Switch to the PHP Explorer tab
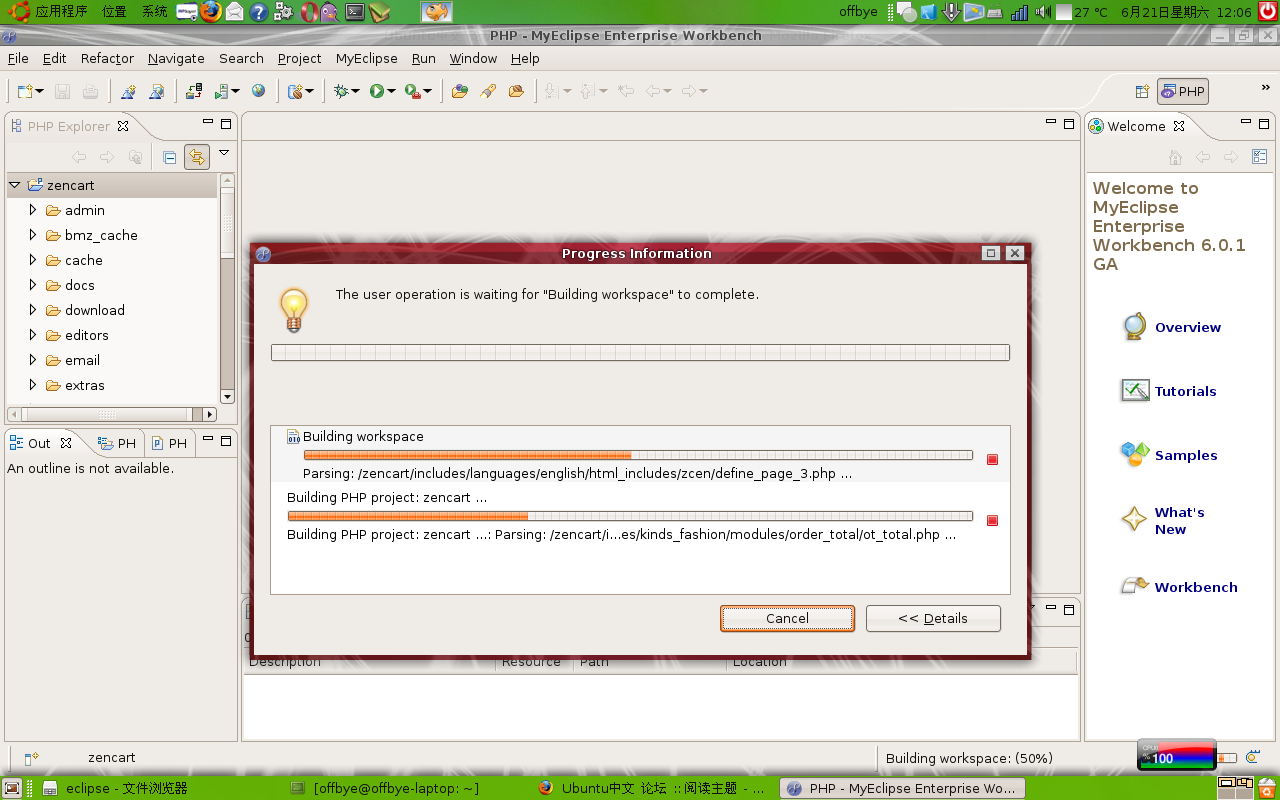Screen dimensions: 1280x800 tap(69, 126)
